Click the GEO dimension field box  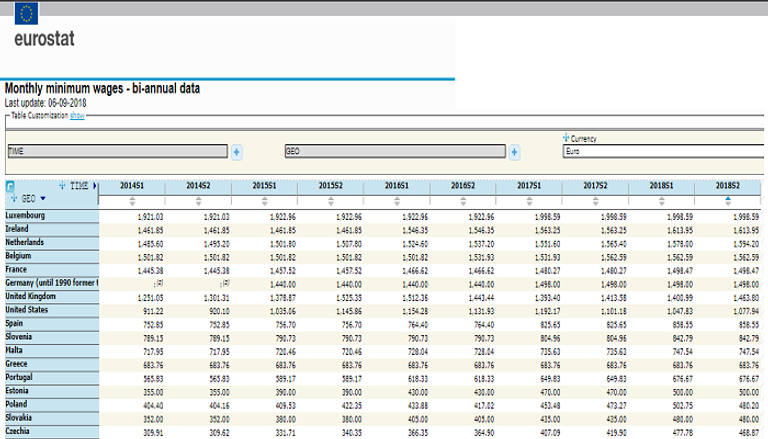[395, 152]
